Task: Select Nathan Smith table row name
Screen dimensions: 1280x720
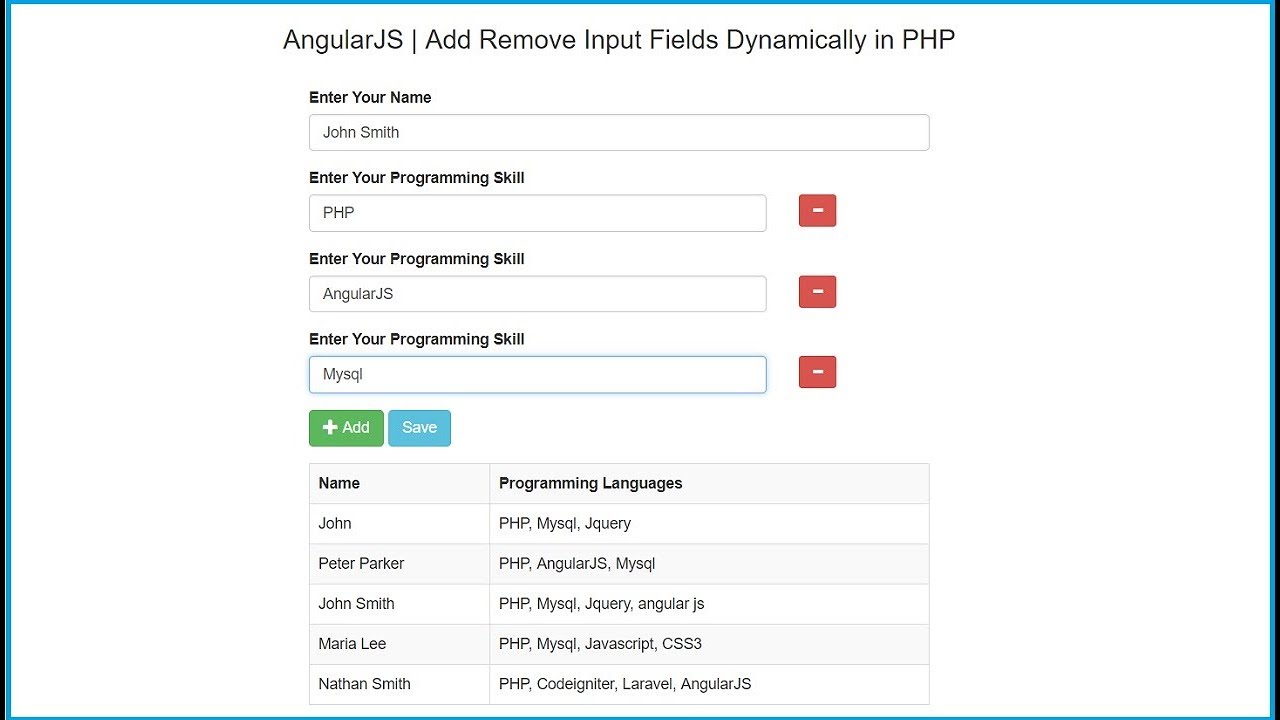Action: [364, 684]
